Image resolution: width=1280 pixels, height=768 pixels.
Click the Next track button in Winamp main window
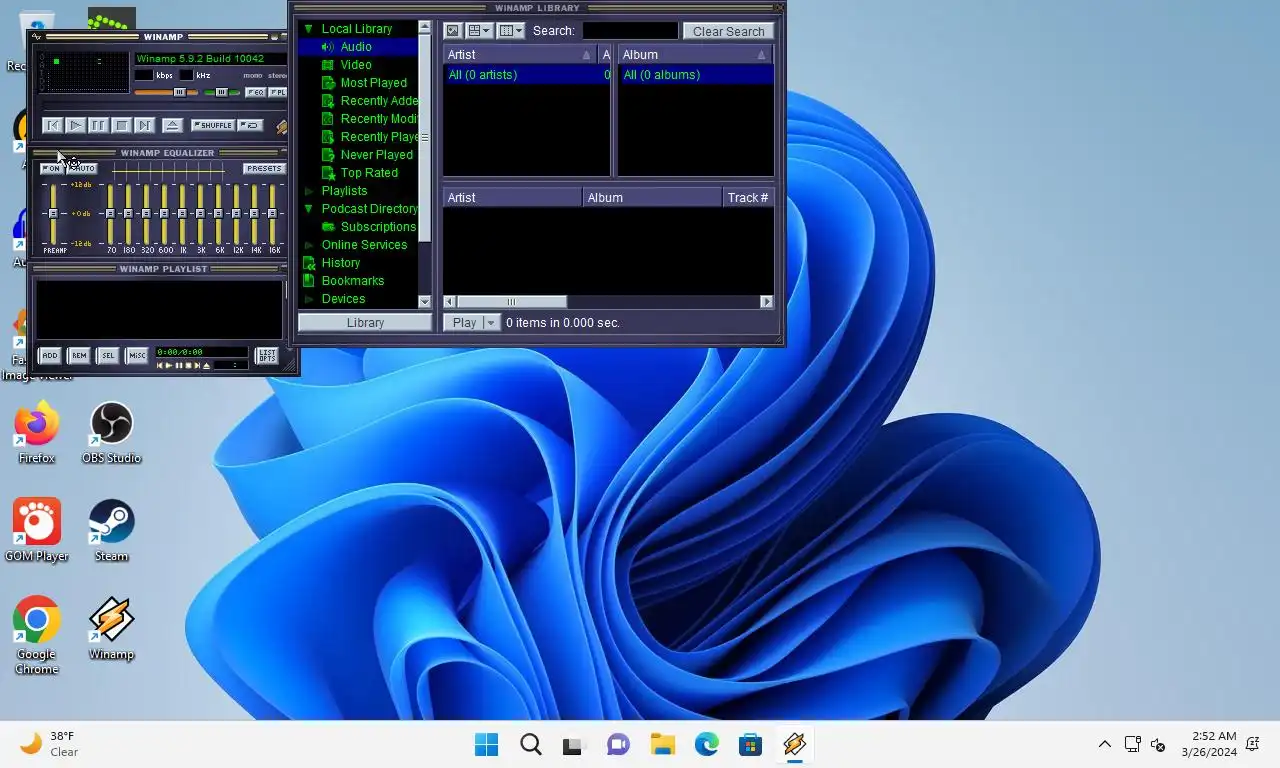(x=144, y=125)
